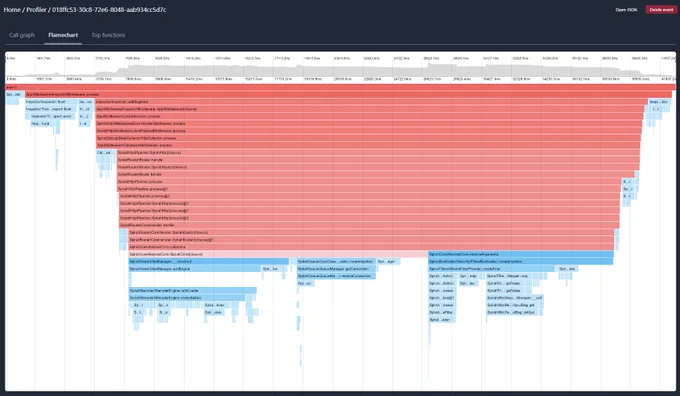Click the Inspector\Inspector::flush blue bar
Image resolution: width=680 pixels, height=396 pixels.
[x=51, y=102]
